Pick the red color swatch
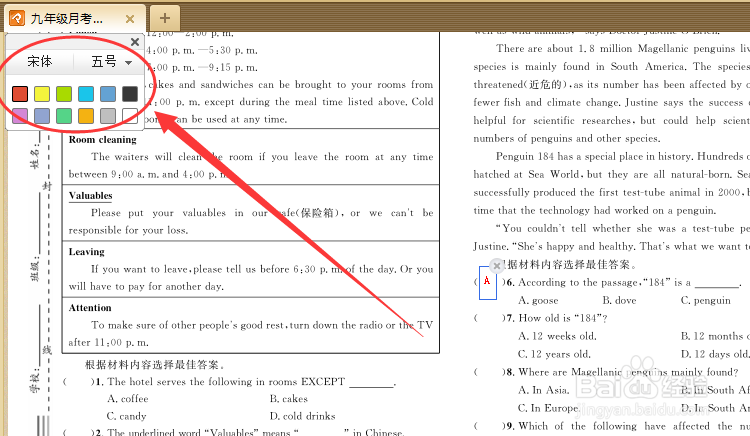The image size is (750, 436). (x=20, y=94)
